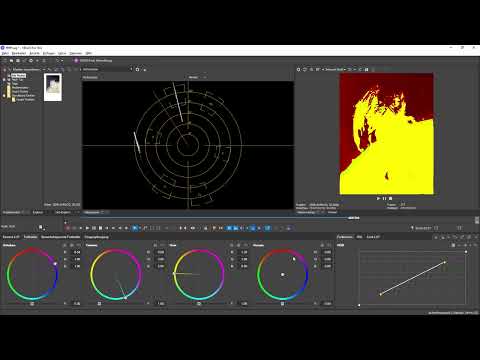Open the video scopes settings icon
The height and width of the screenshot is (360, 480).
[137, 69]
